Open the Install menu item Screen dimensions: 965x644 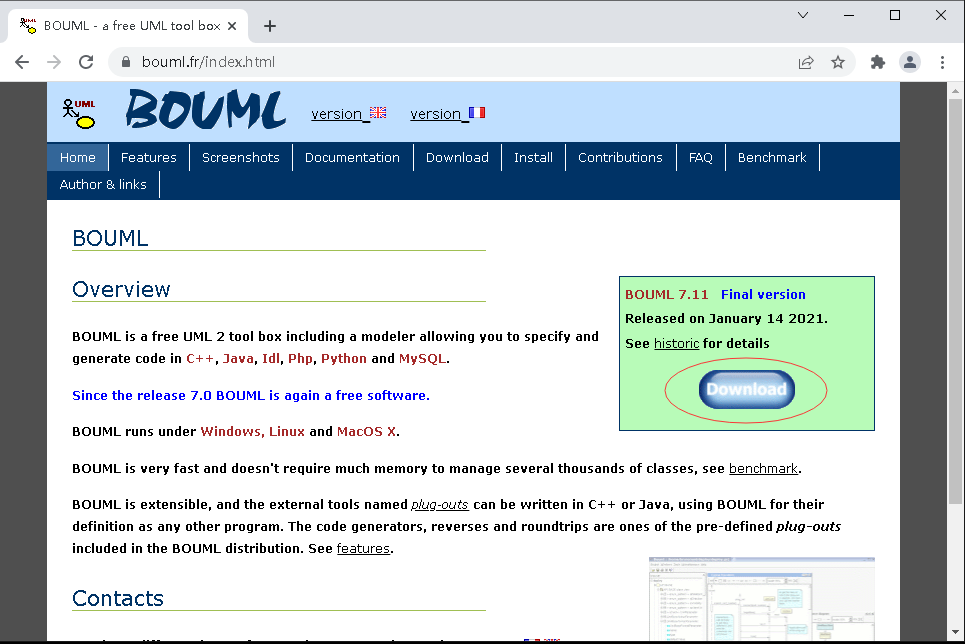click(x=533, y=158)
